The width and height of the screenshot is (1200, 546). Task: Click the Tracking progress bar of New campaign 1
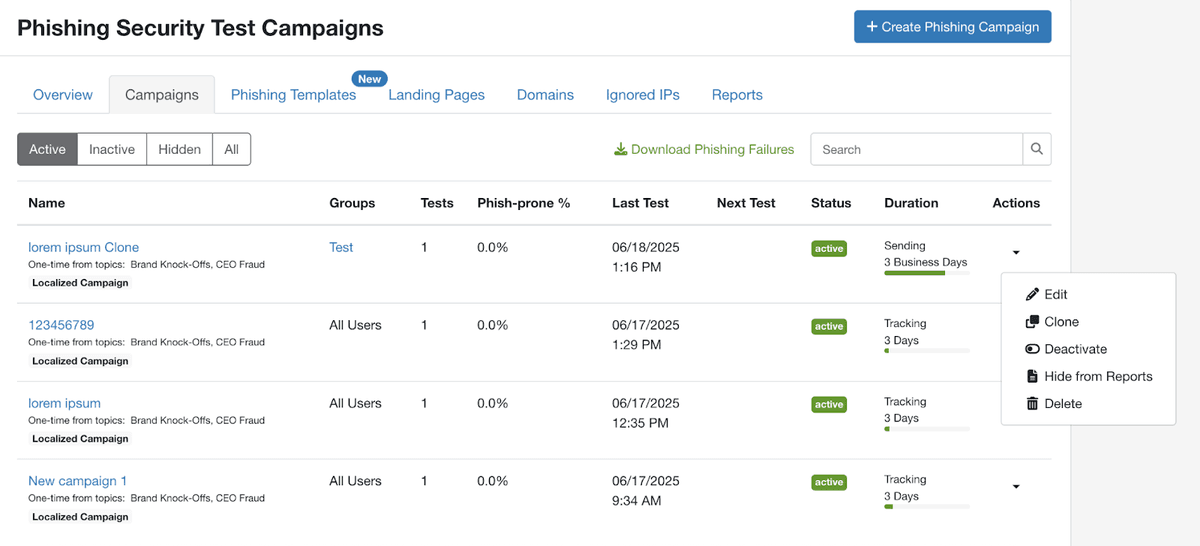pos(927,507)
